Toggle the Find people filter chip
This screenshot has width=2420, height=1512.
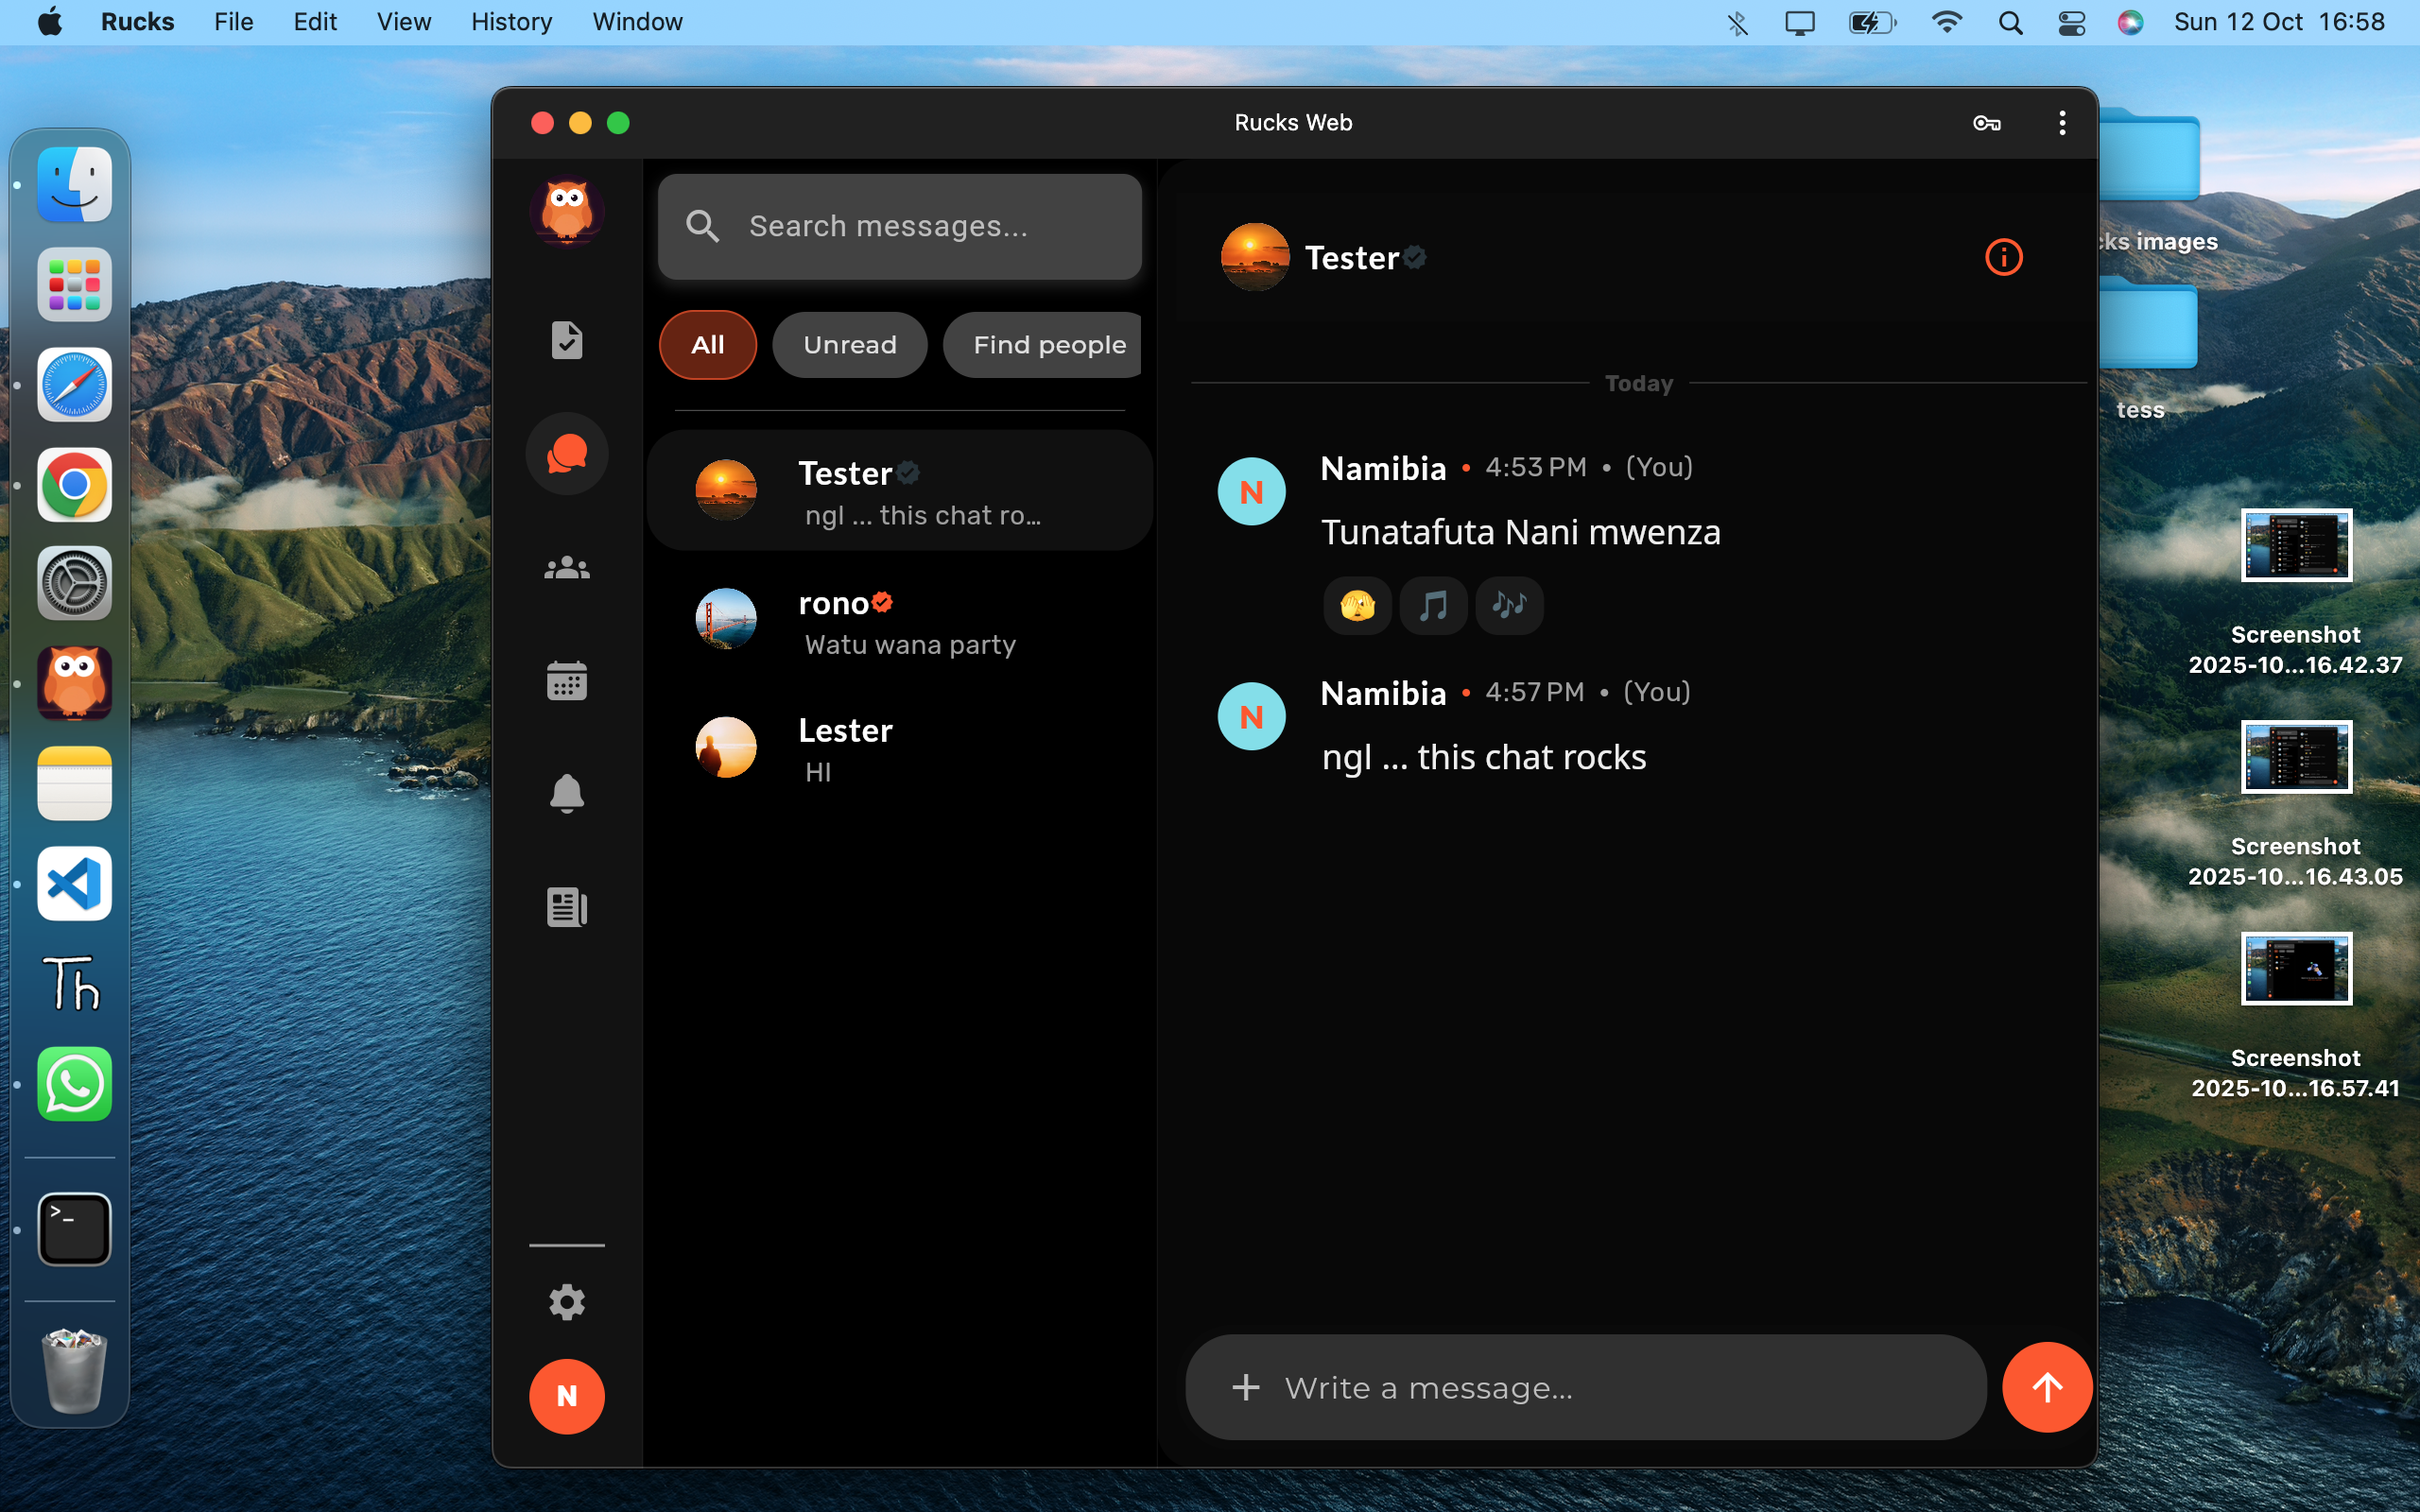1047,345
